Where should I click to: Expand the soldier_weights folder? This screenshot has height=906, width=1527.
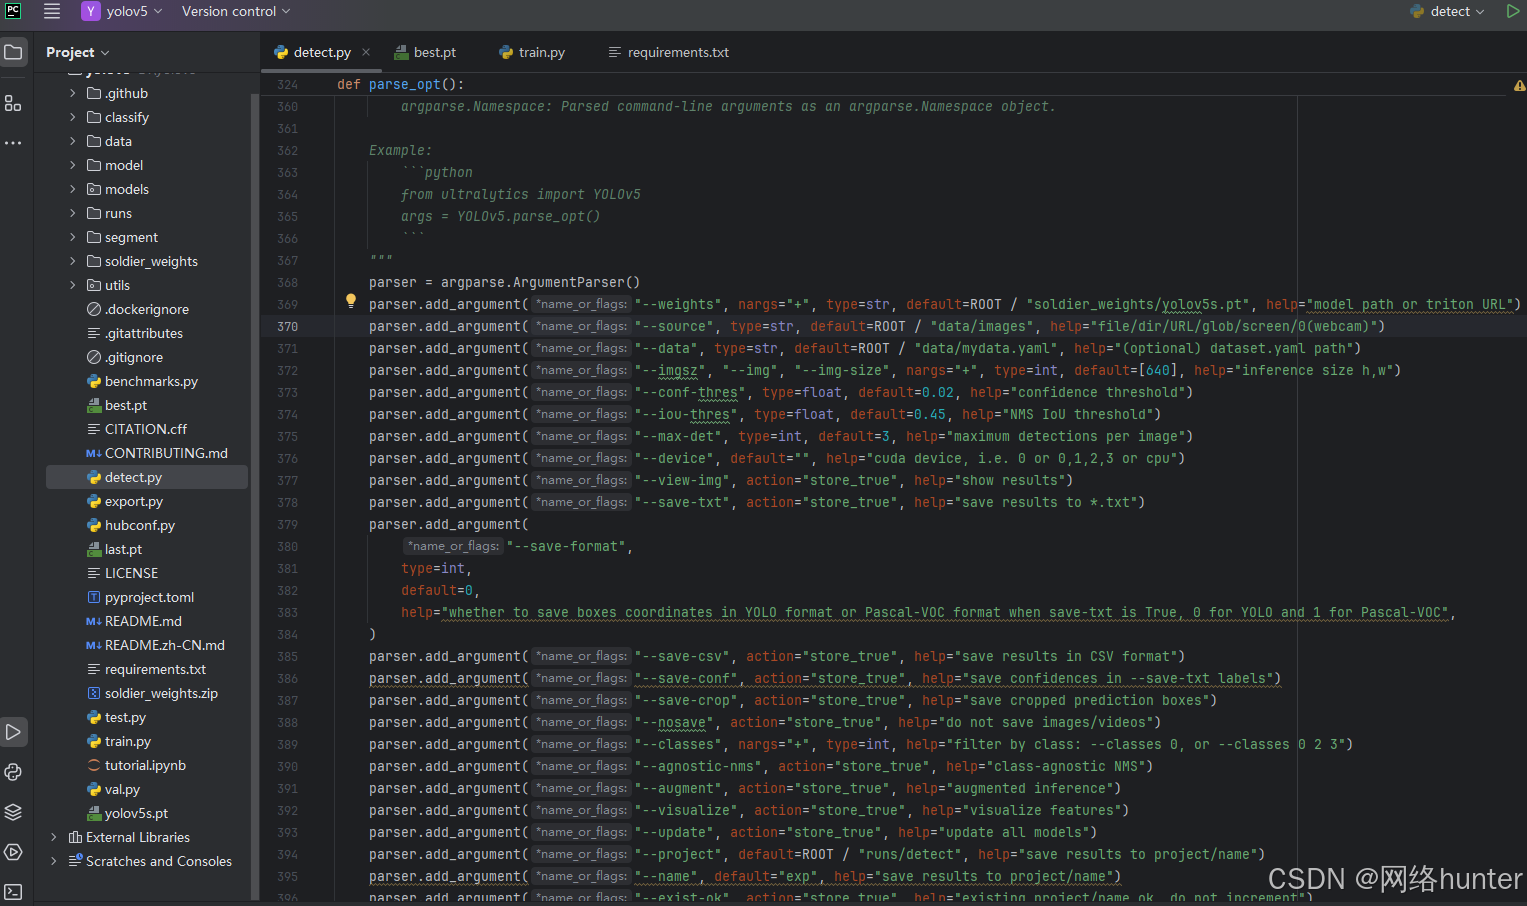[72, 261]
